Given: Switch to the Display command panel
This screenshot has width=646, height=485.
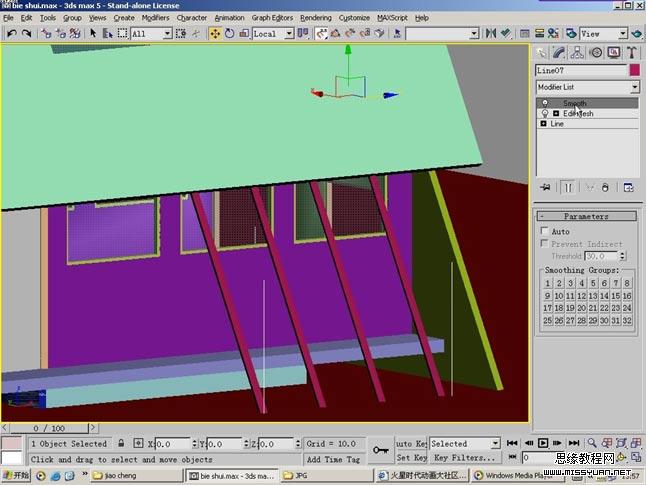Looking at the screenshot, I should point(614,52).
